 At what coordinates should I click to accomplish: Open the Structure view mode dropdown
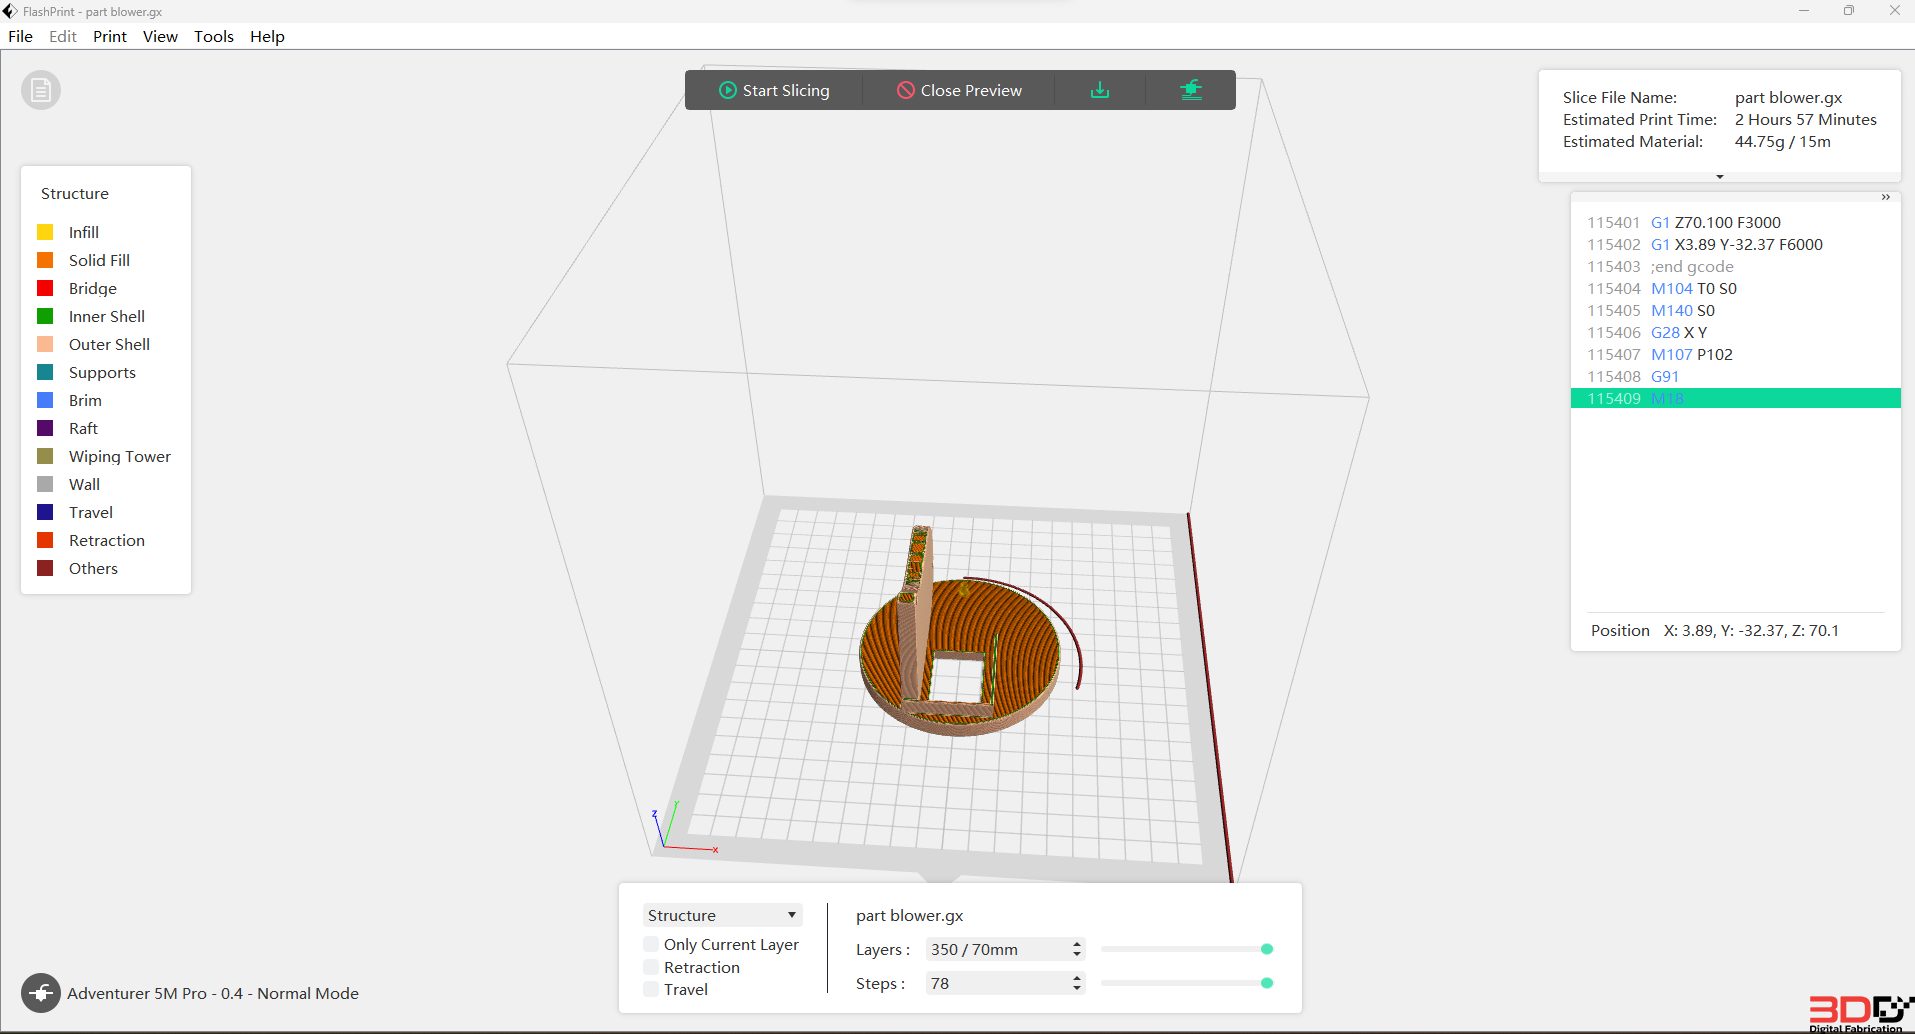coord(722,914)
